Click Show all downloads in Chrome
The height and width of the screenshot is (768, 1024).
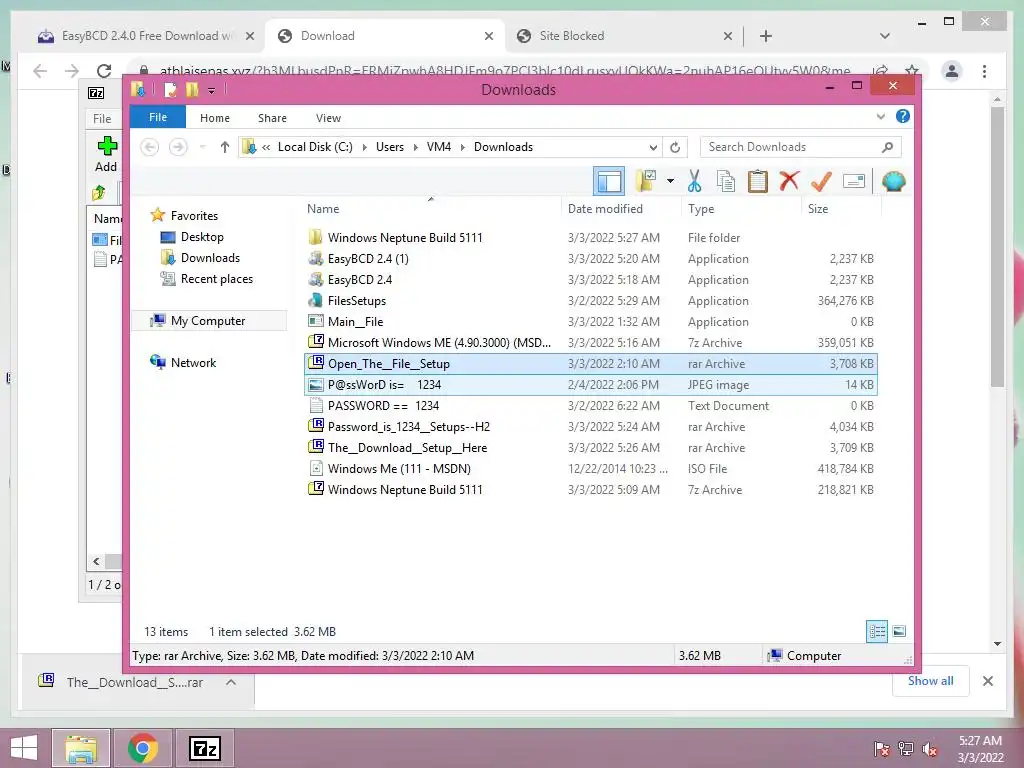pyautogui.click(x=931, y=681)
